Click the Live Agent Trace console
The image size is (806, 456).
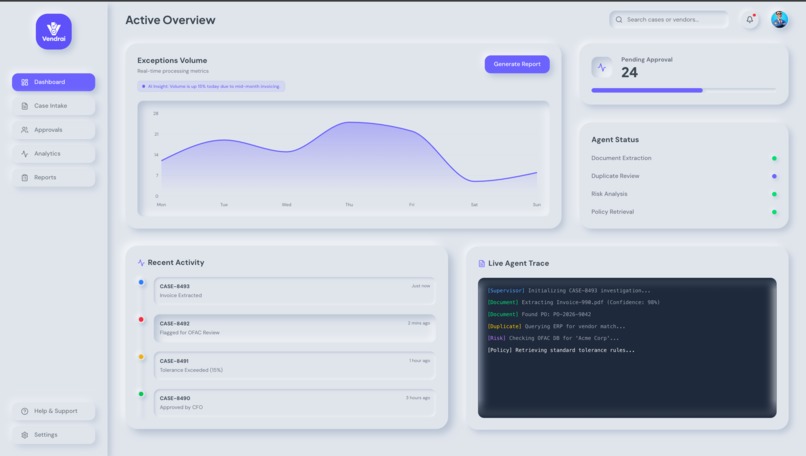click(x=627, y=348)
